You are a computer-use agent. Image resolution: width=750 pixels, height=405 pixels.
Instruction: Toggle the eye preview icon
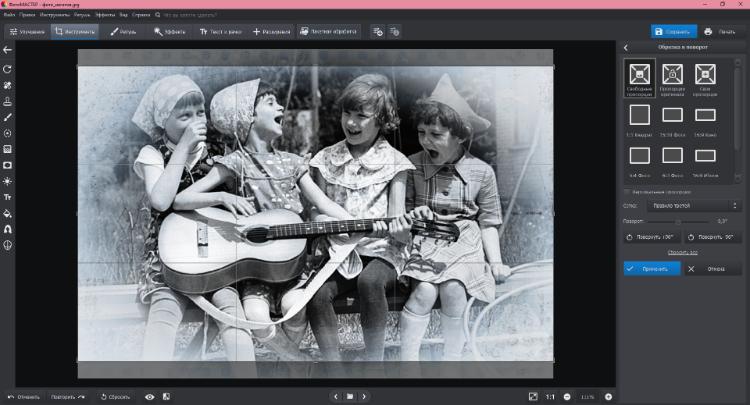tap(149, 397)
